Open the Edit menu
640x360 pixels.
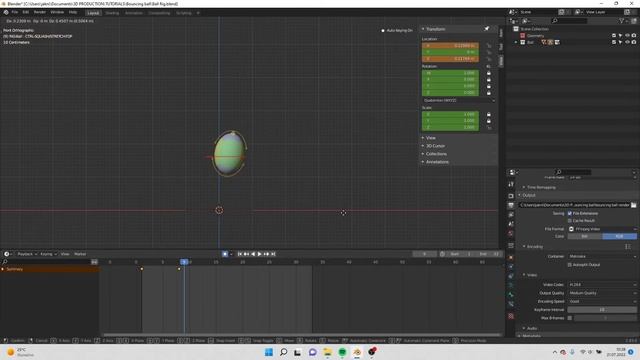[26, 12]
